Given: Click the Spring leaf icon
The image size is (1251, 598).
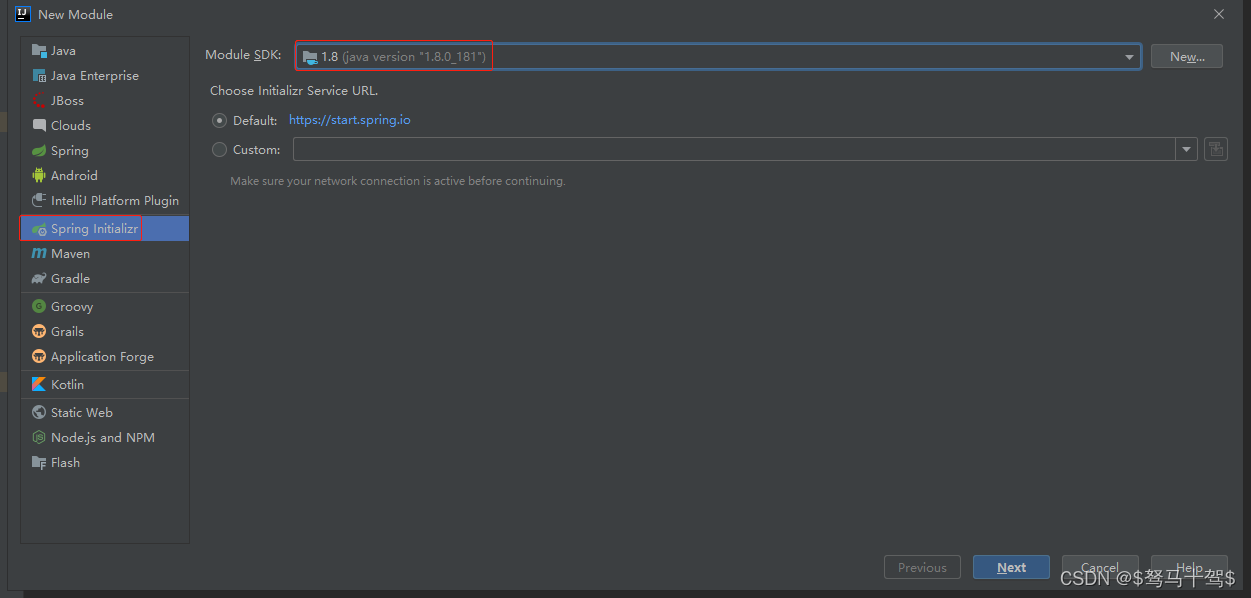Looking at the screenshot, I should click(x=39, y=150).
